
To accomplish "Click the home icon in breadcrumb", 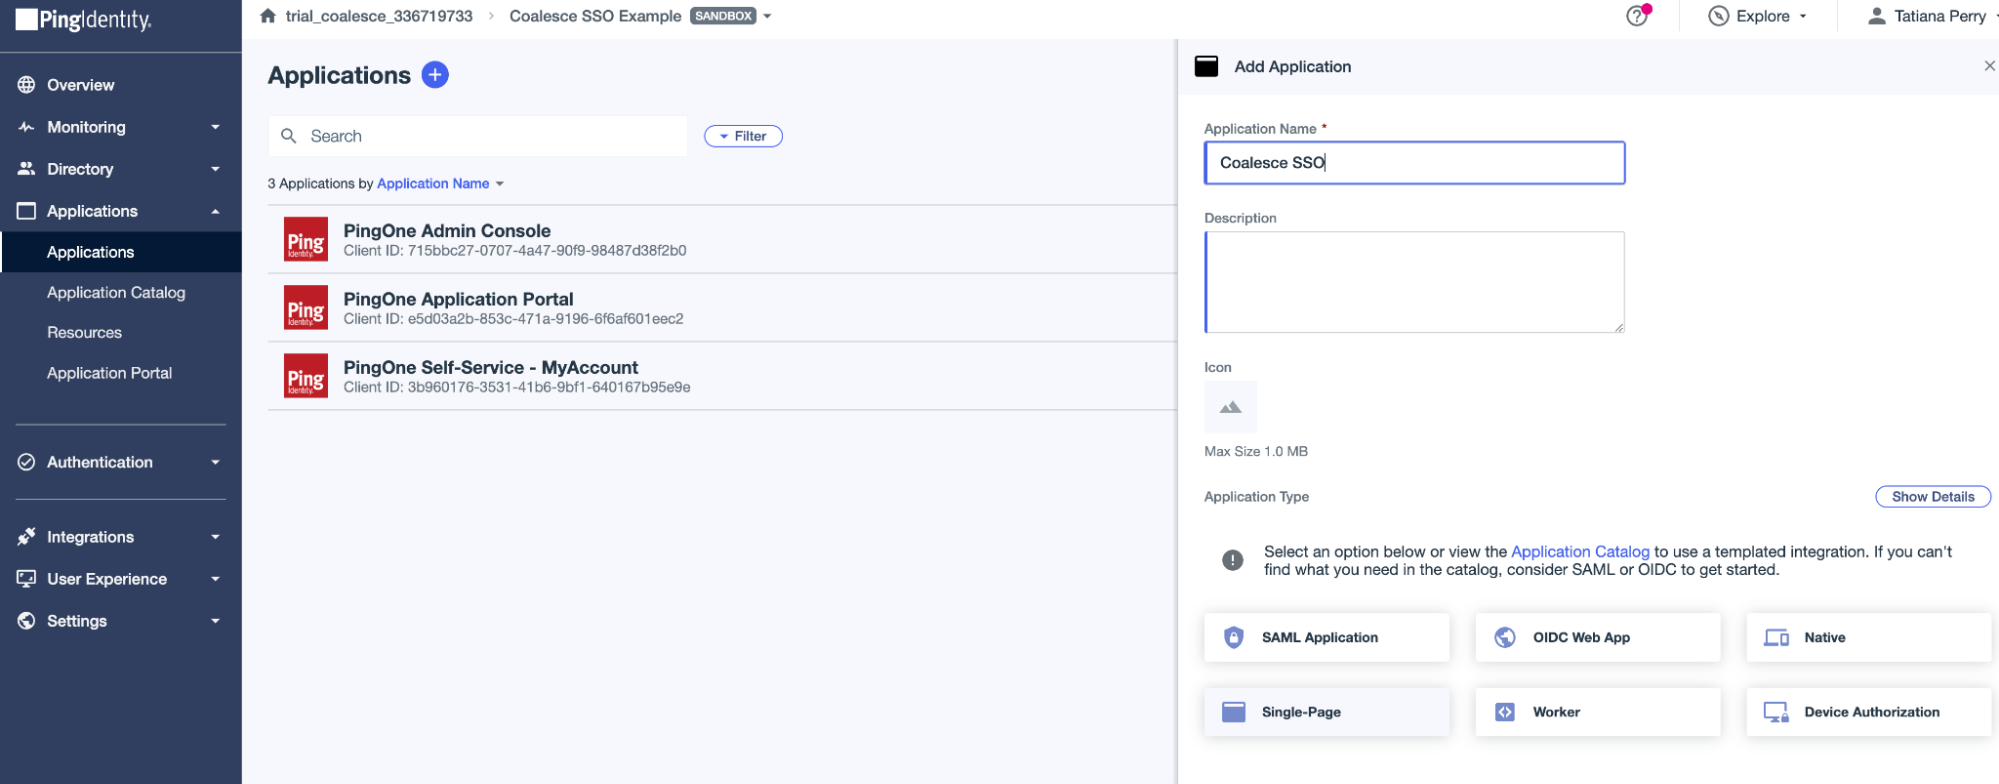I will click(x=268, y=16).
